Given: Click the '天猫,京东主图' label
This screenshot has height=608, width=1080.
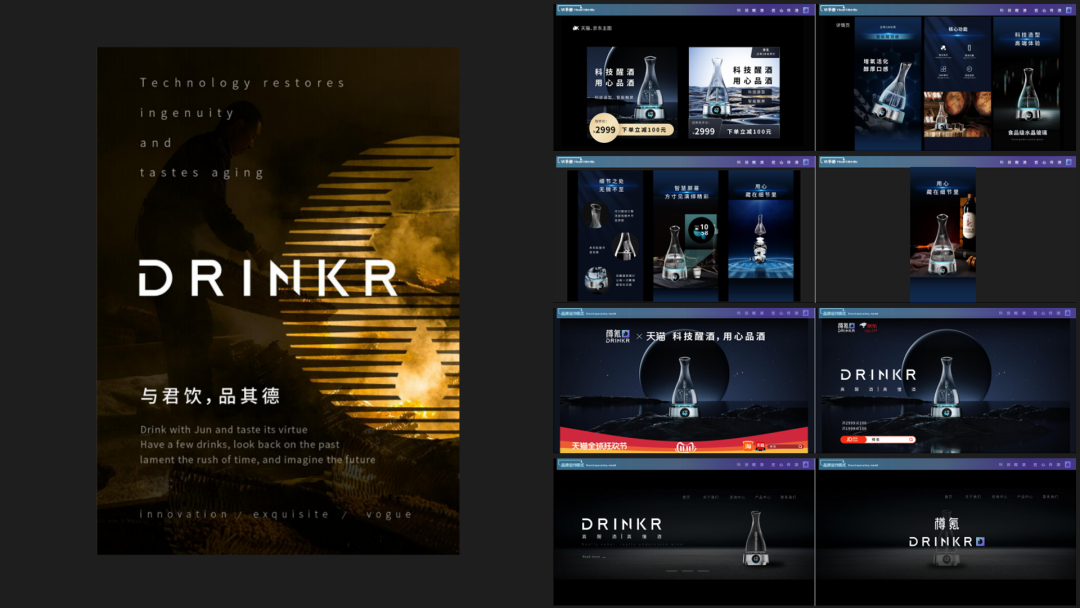Looking at the screenshot, I should pyautogui.click(x=592, y=28).
